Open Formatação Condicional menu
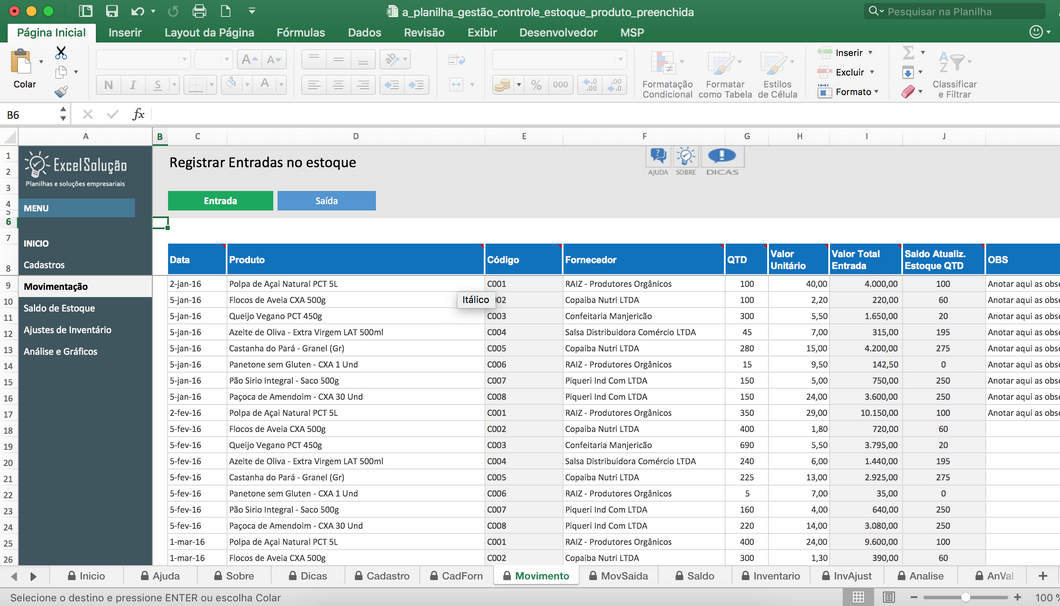 pyautogui.click(x=667, y=74)
